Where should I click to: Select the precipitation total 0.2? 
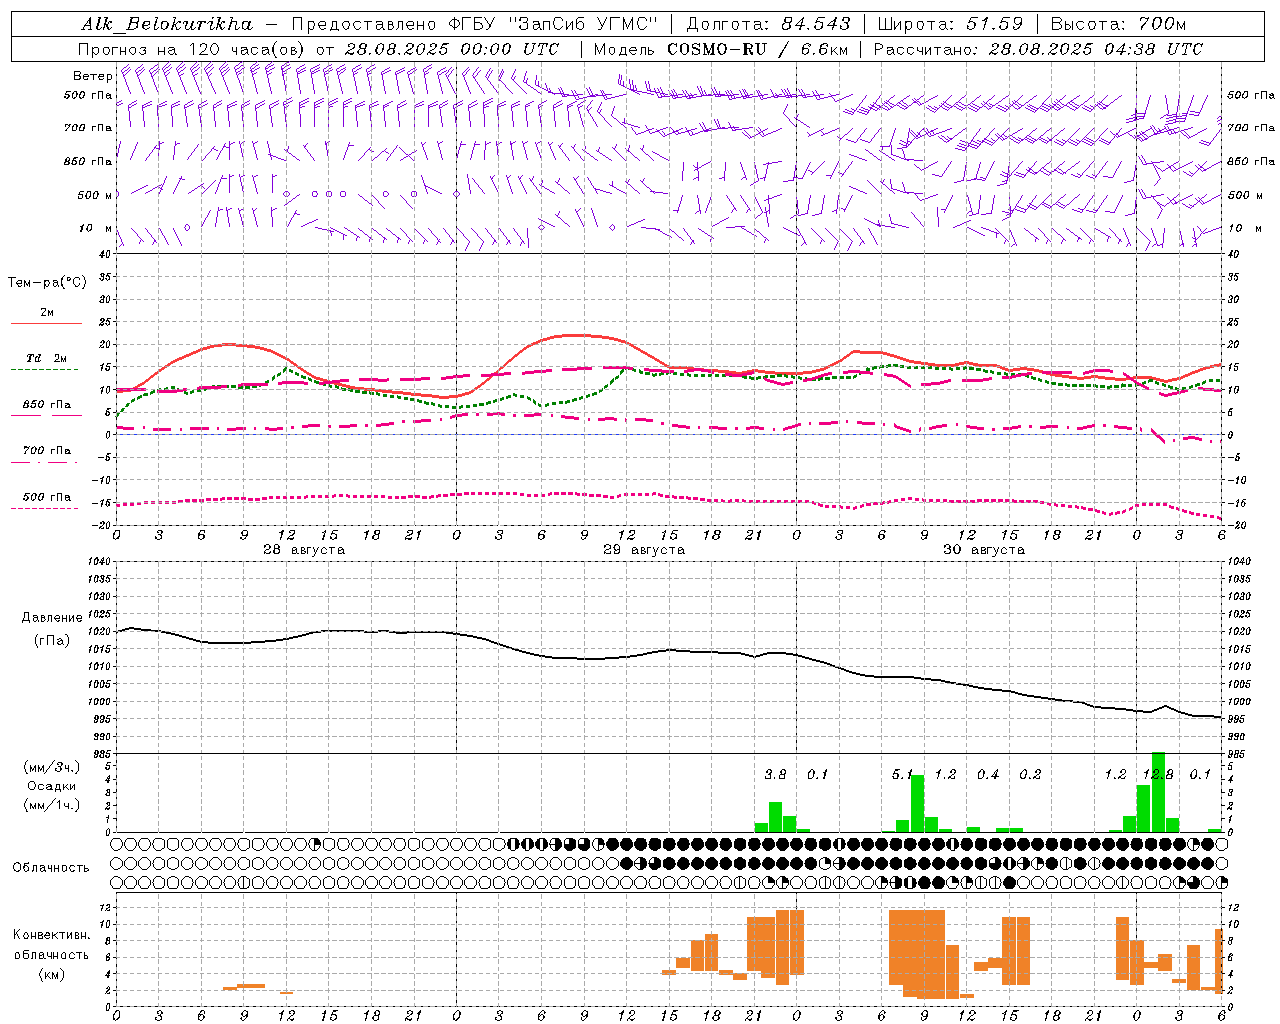pos(1030,775)
